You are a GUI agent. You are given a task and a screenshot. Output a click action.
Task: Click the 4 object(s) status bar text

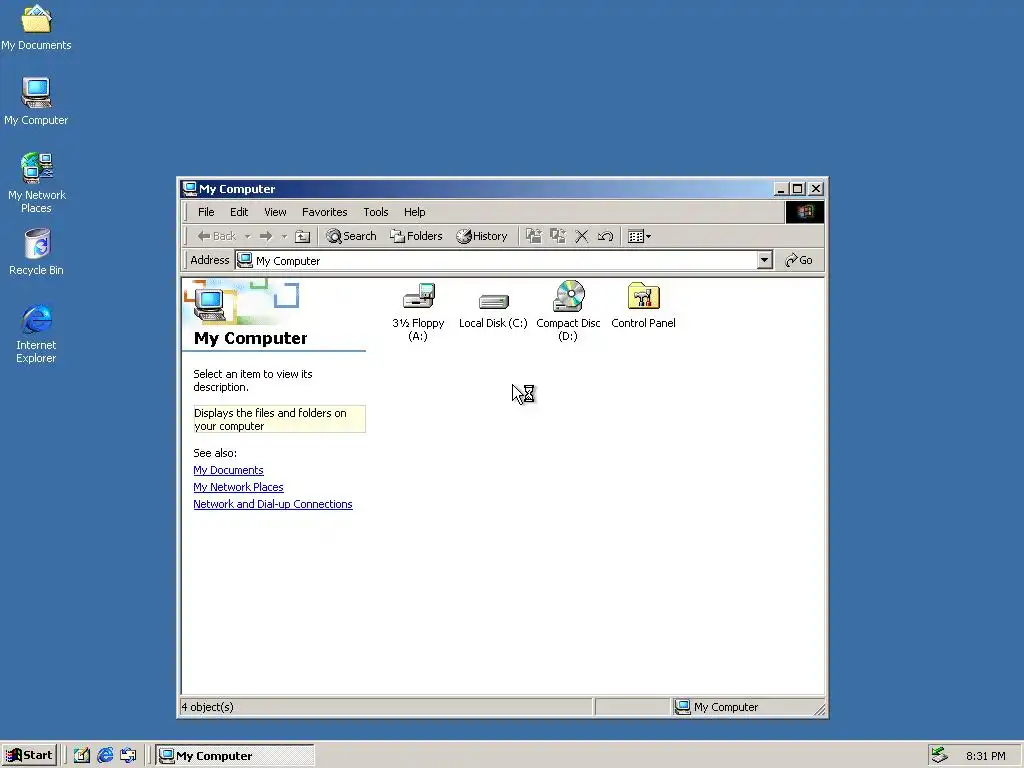tap(208, 707)
